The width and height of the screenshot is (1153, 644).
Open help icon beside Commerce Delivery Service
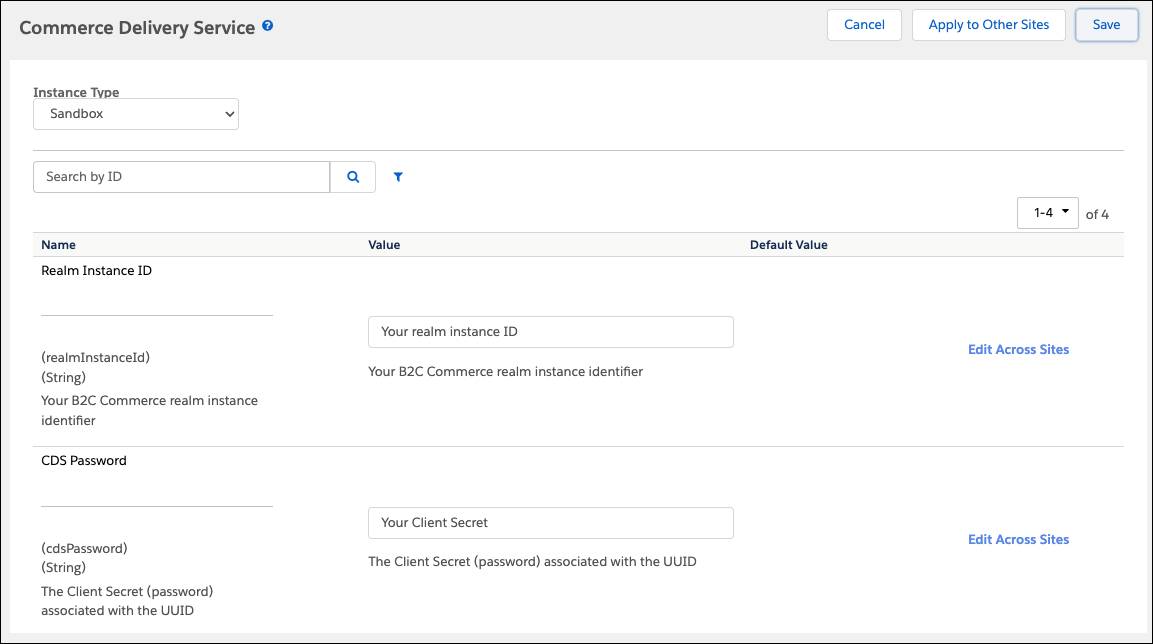(268, 26)
